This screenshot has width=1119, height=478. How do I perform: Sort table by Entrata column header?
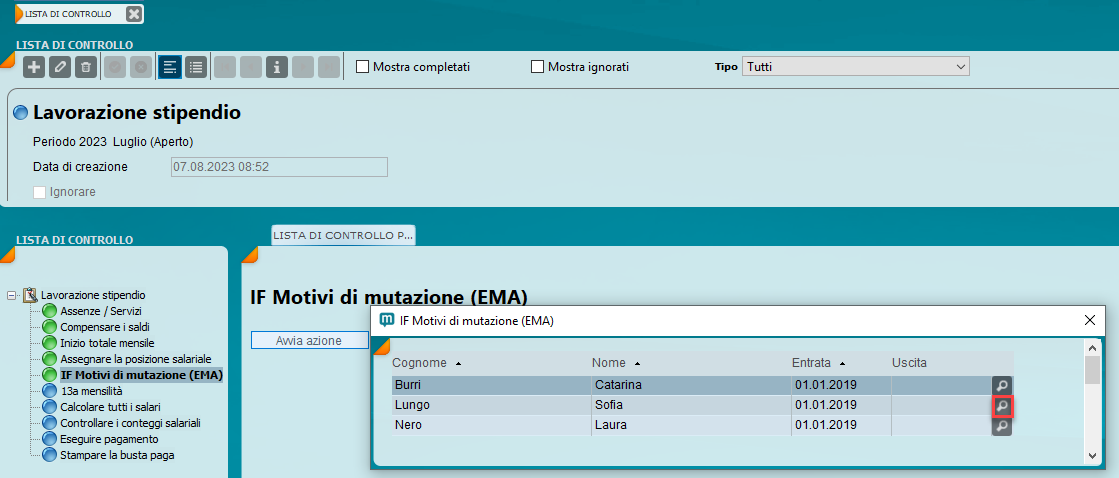click(x=817, y=362)
